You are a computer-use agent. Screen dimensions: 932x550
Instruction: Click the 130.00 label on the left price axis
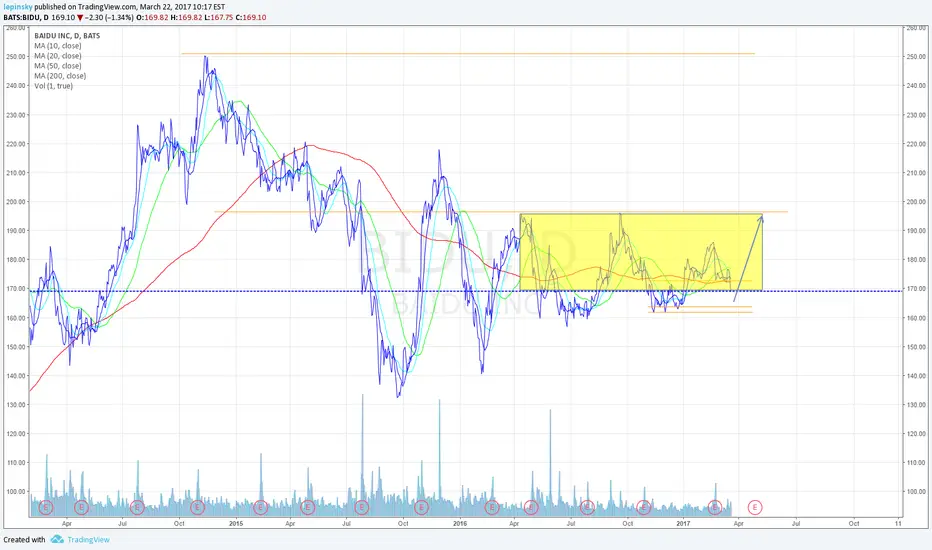(x=16, y=405)
